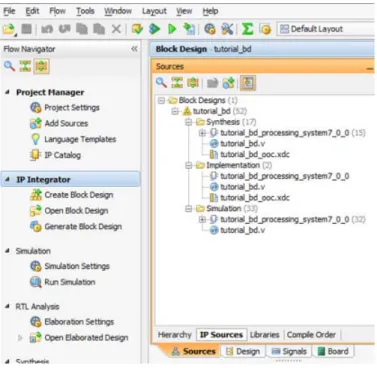The width and height of the screenshot is (377, 368).
Task: Select the Signals bottom tab
Action: click(x=289, y=351)
